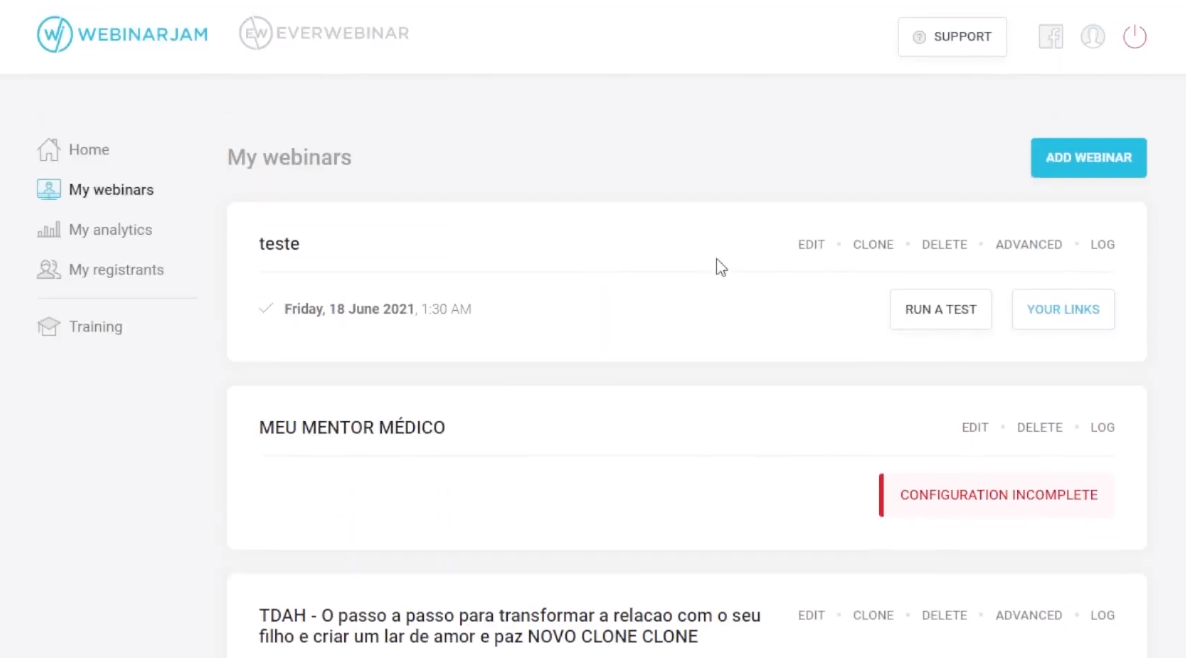This screenshot has width=1186, height=658.
Task: Click EDIT on the teste webinar
Action: (811, 244)
